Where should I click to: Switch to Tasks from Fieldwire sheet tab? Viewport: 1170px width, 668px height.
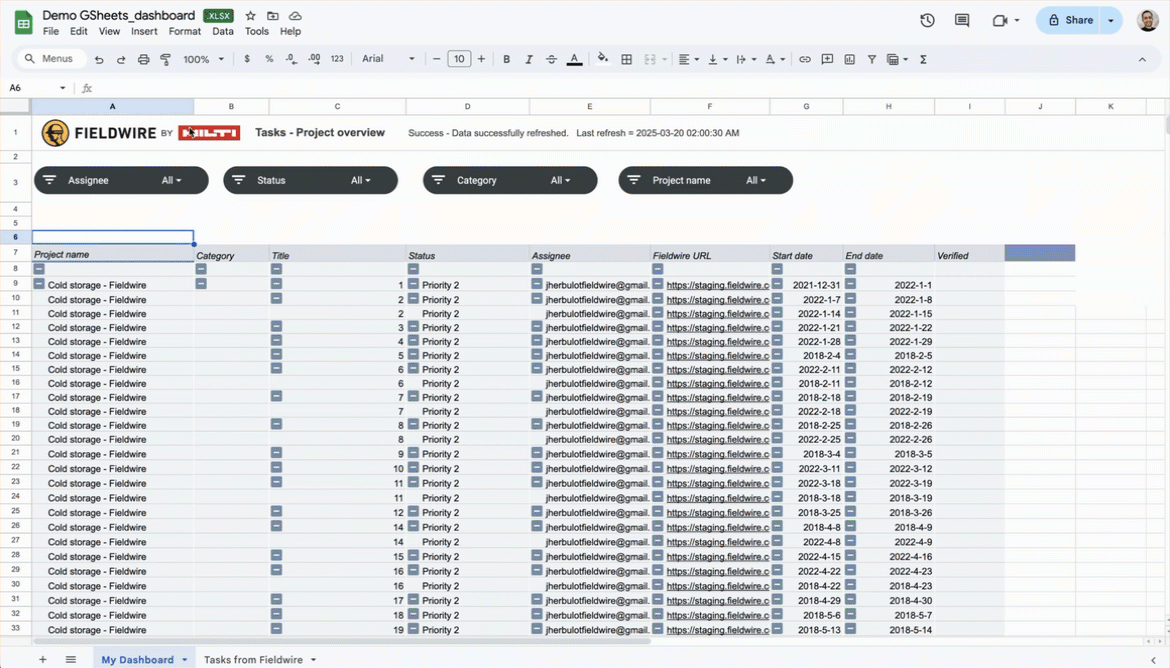[x=253, y=660]
